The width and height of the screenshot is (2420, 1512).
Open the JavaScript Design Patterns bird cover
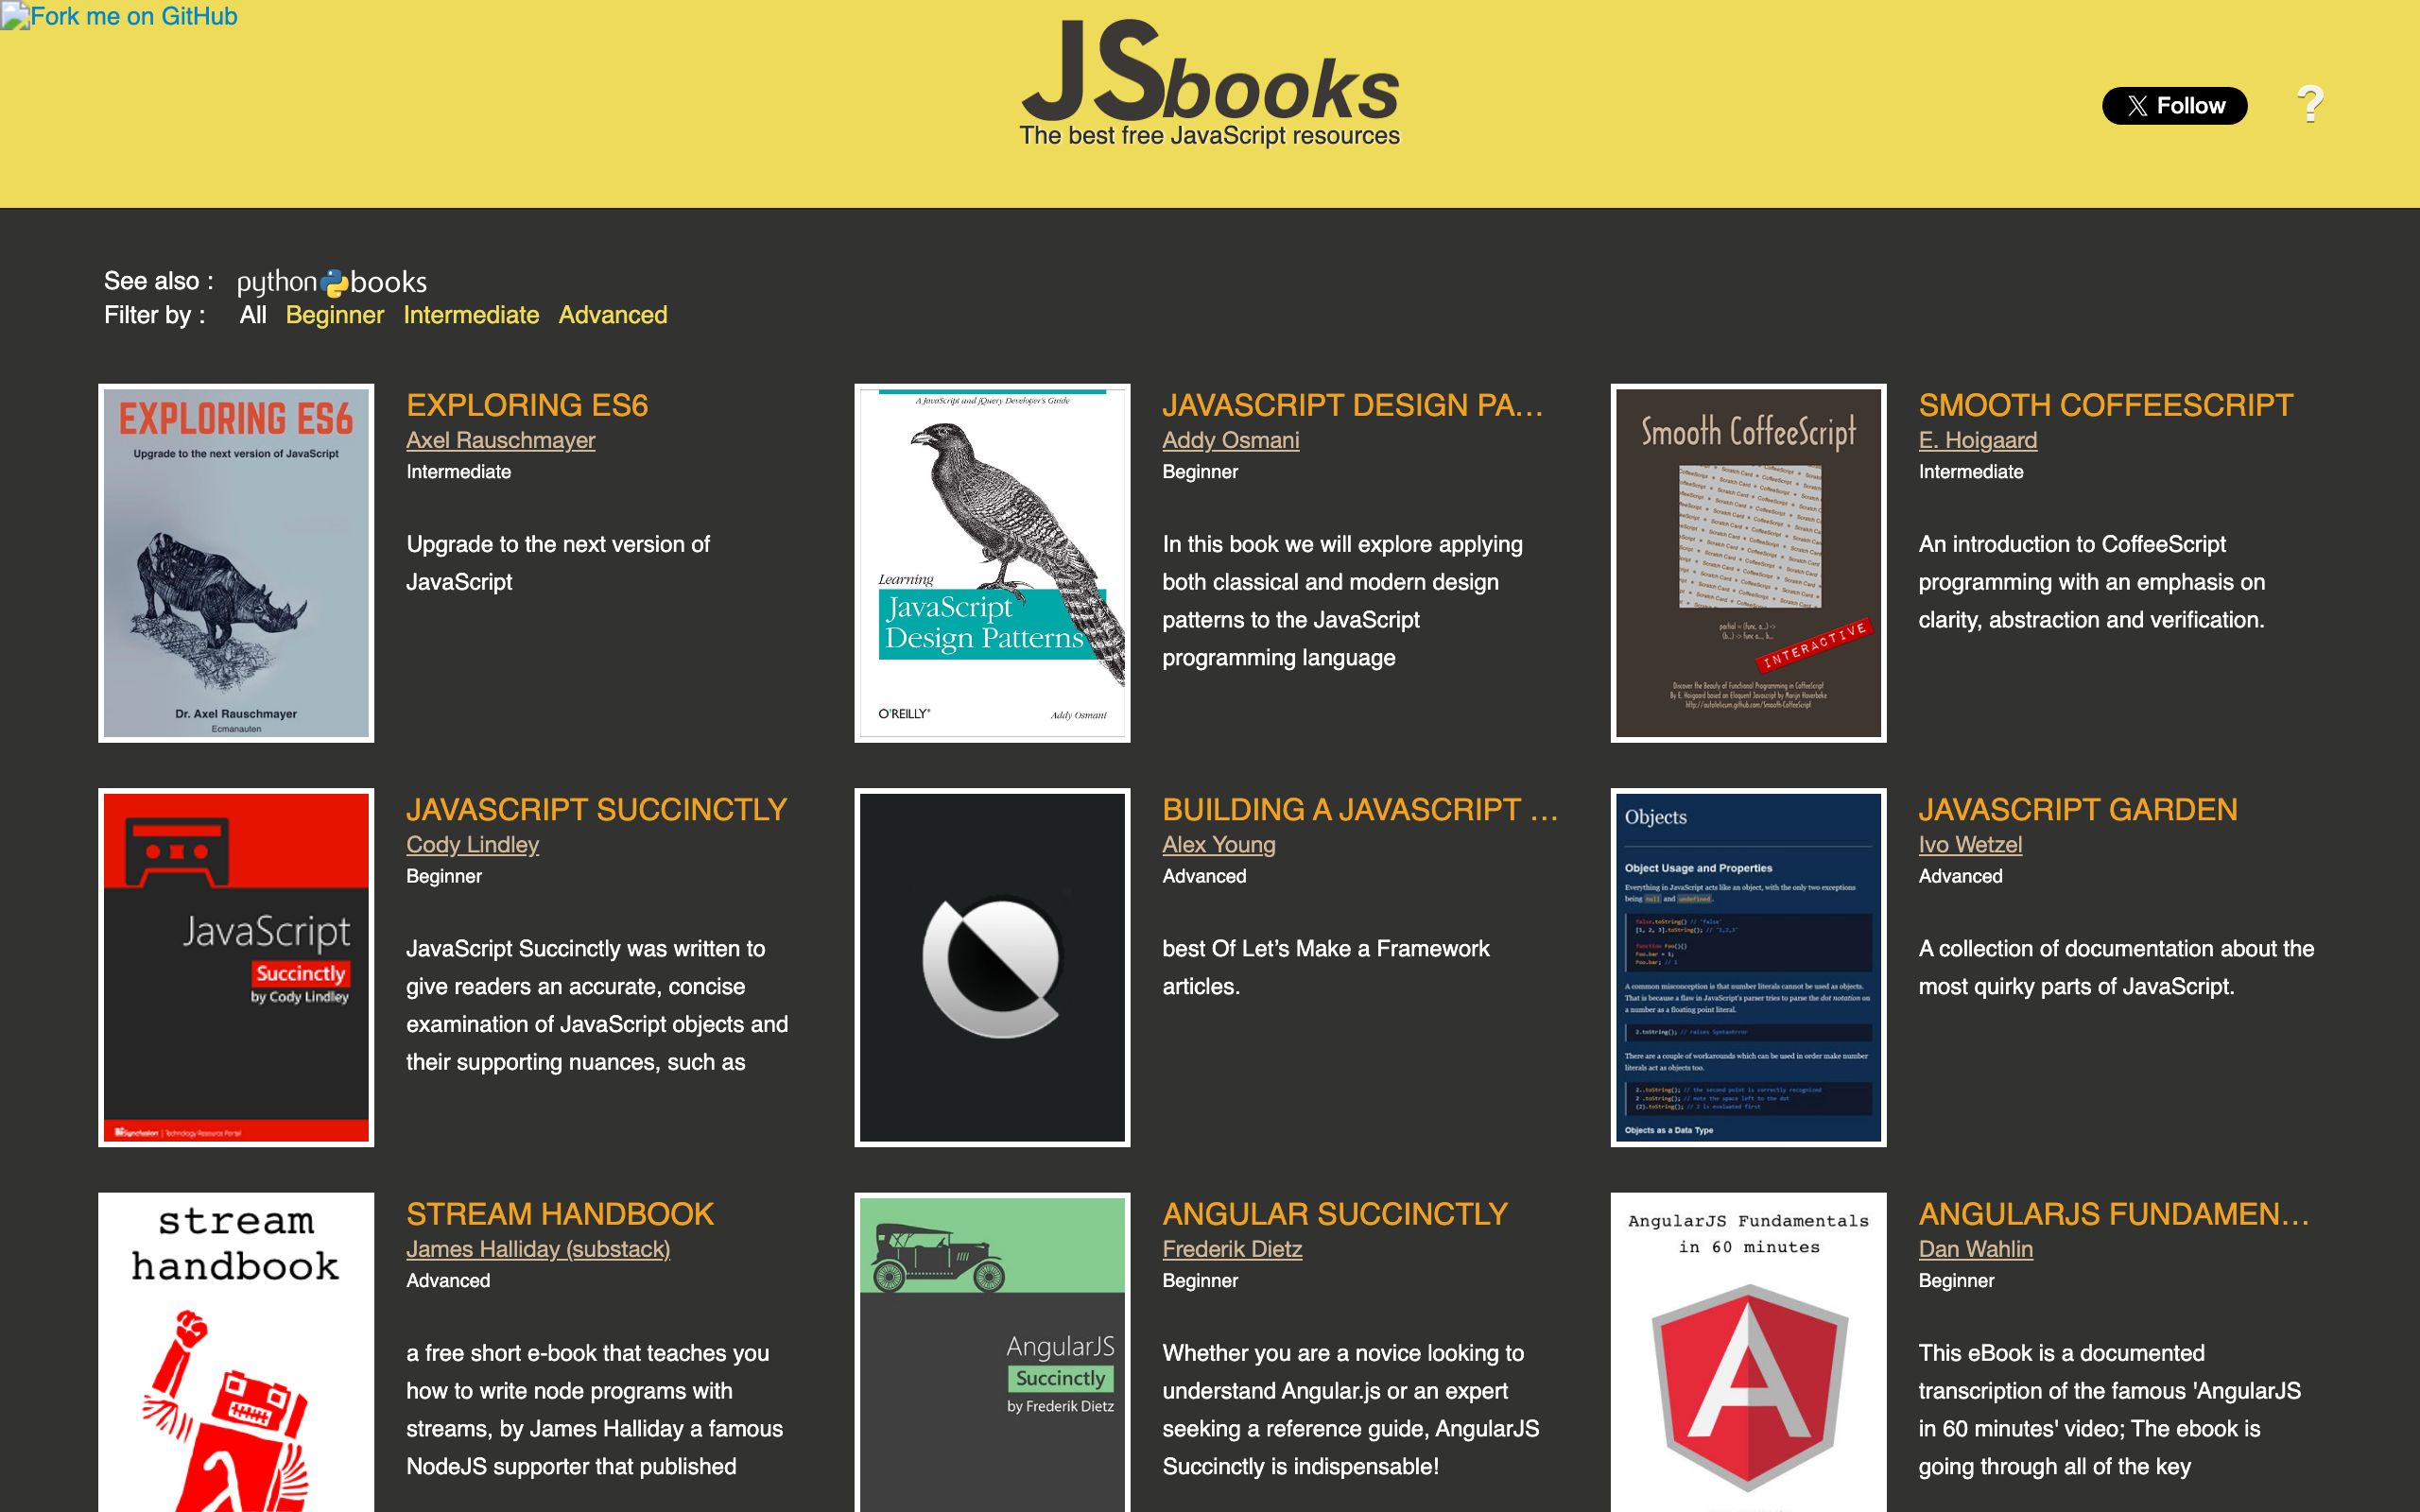992,563
